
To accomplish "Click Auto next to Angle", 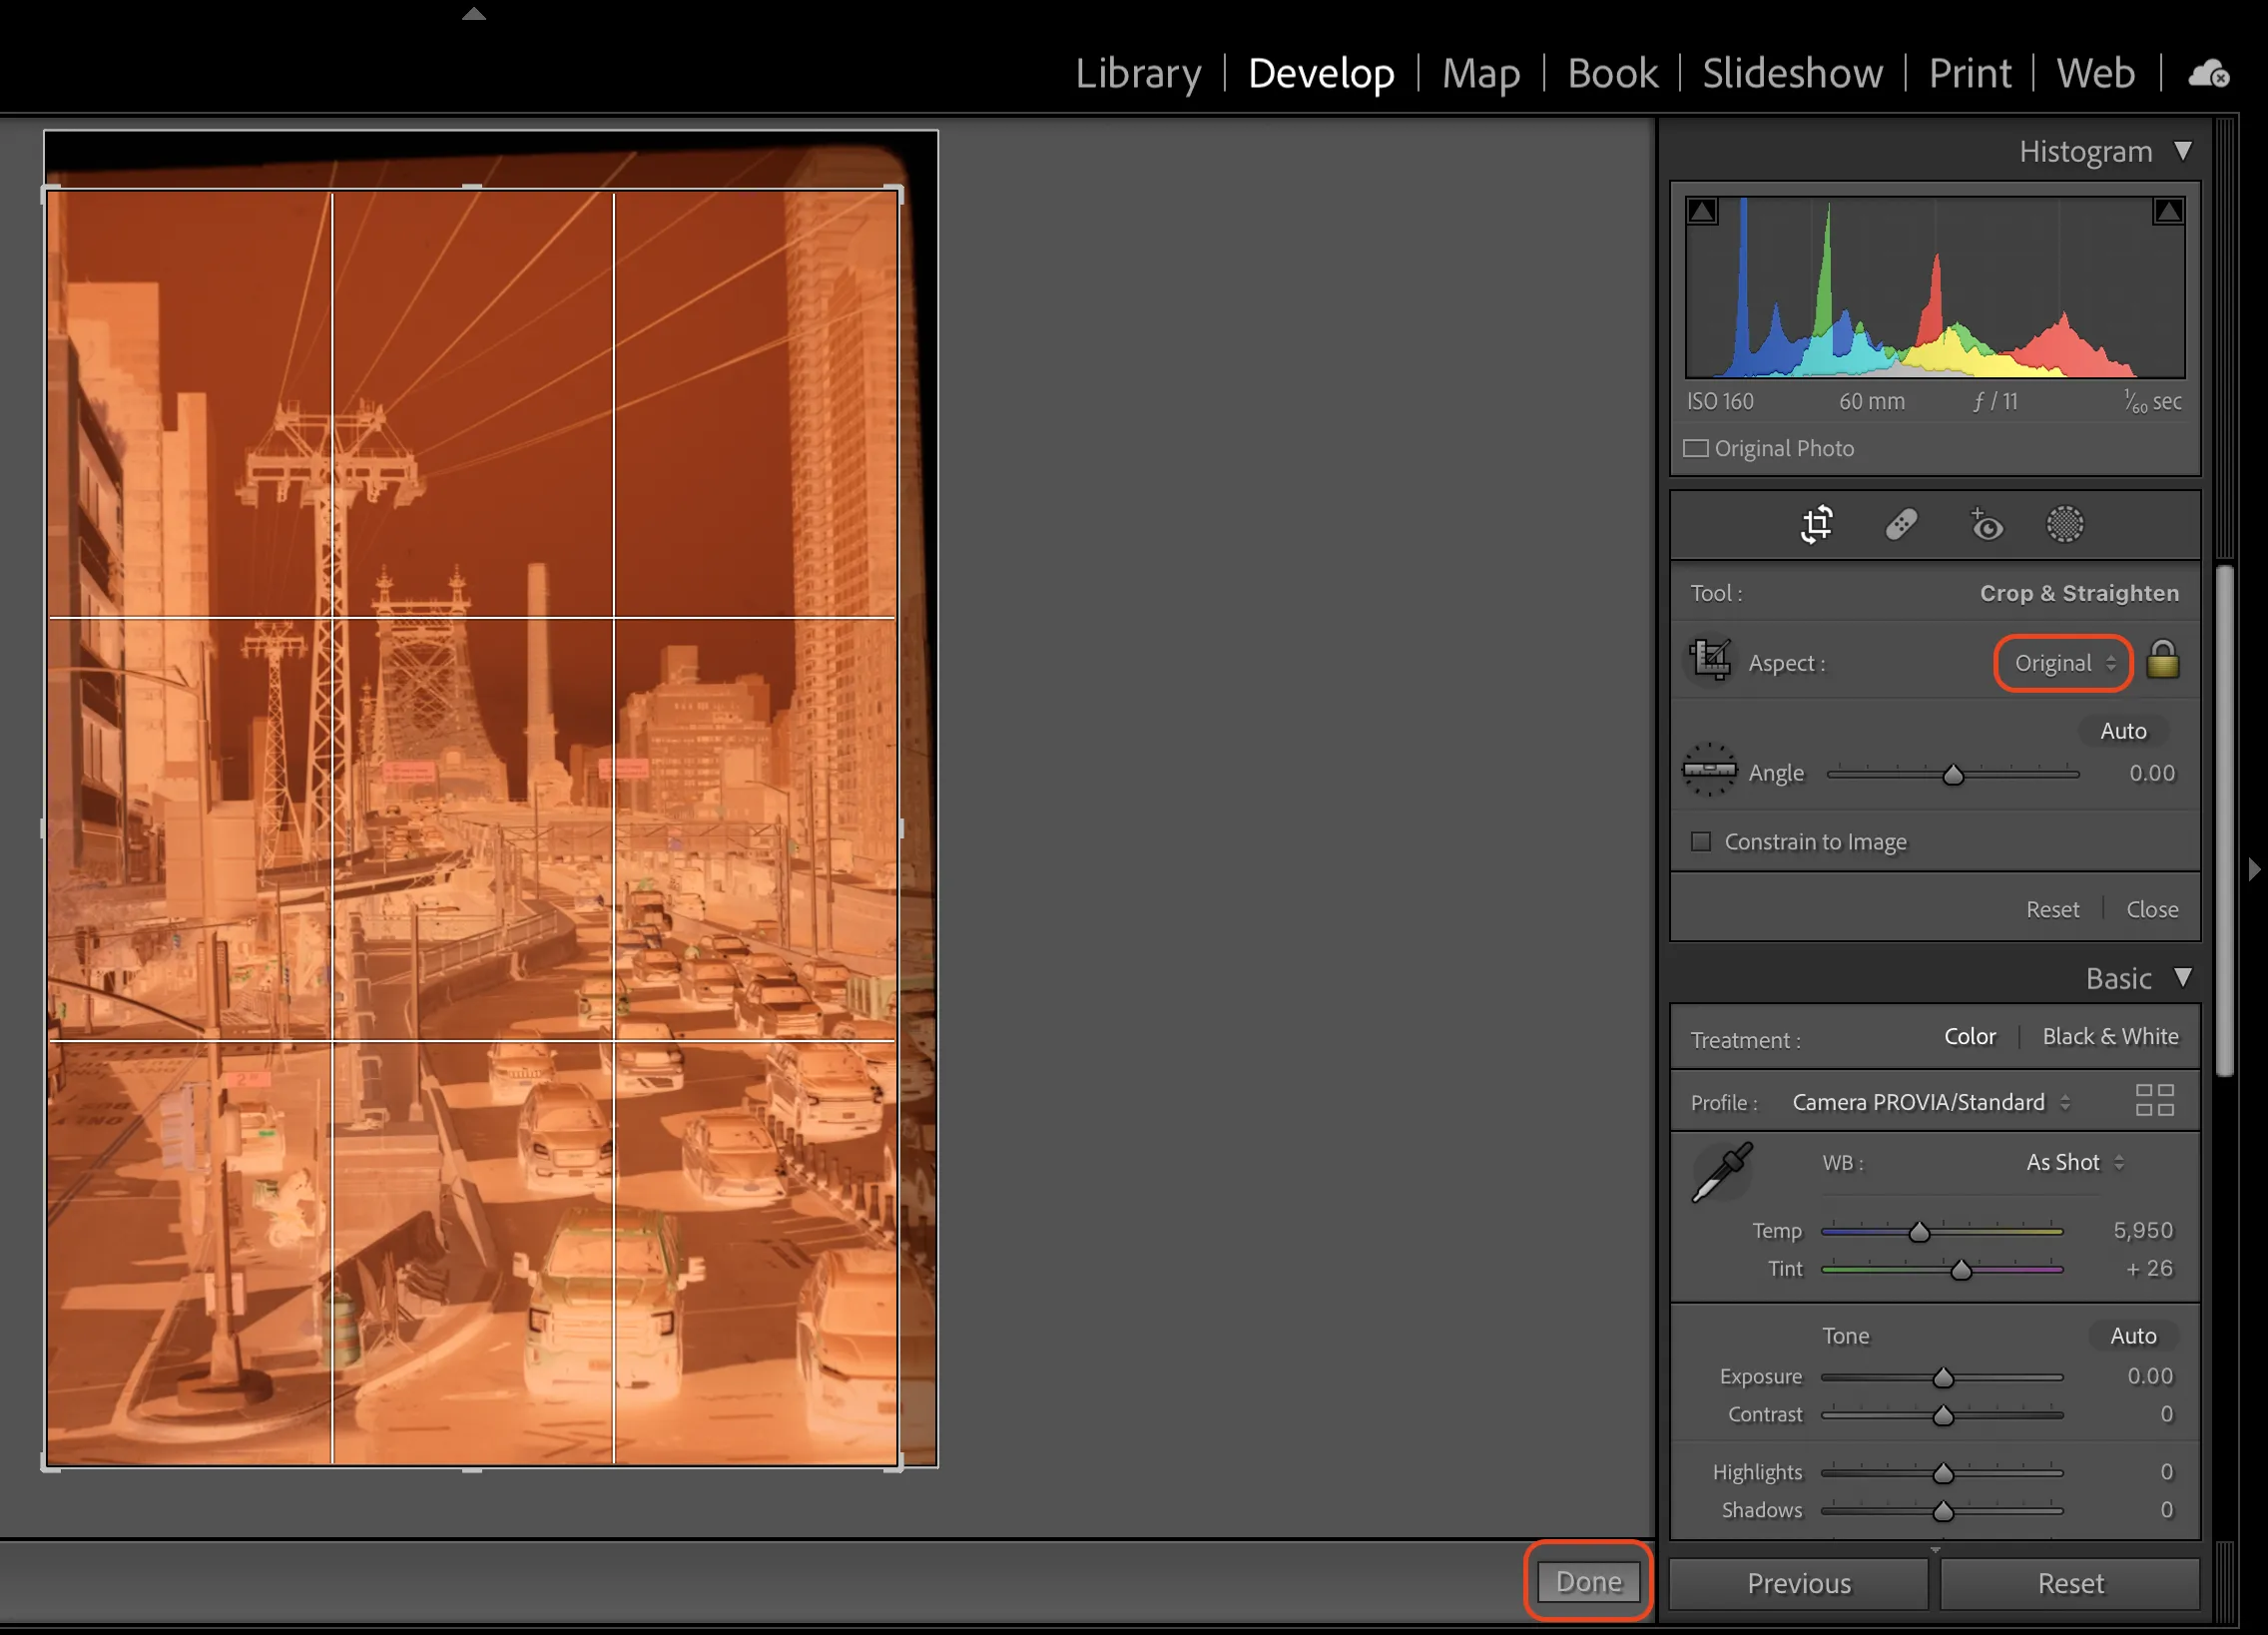I will click(2123, 731).
